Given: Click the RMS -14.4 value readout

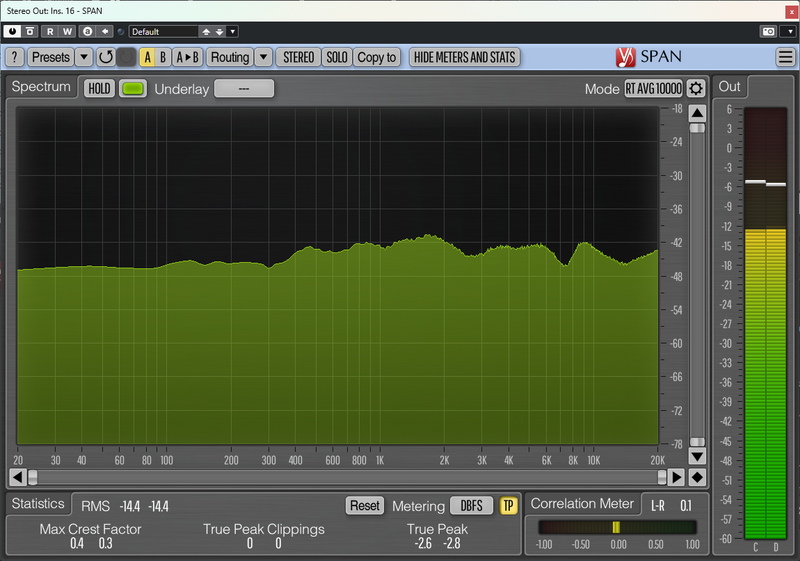Looking at the screenshot, I should (x=130, y=506).
